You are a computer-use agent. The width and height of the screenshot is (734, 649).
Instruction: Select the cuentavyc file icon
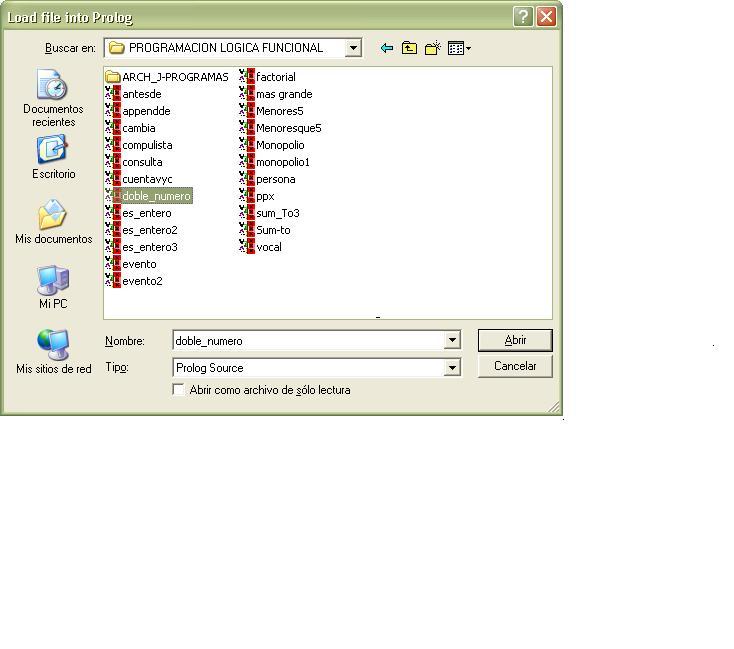113,178
